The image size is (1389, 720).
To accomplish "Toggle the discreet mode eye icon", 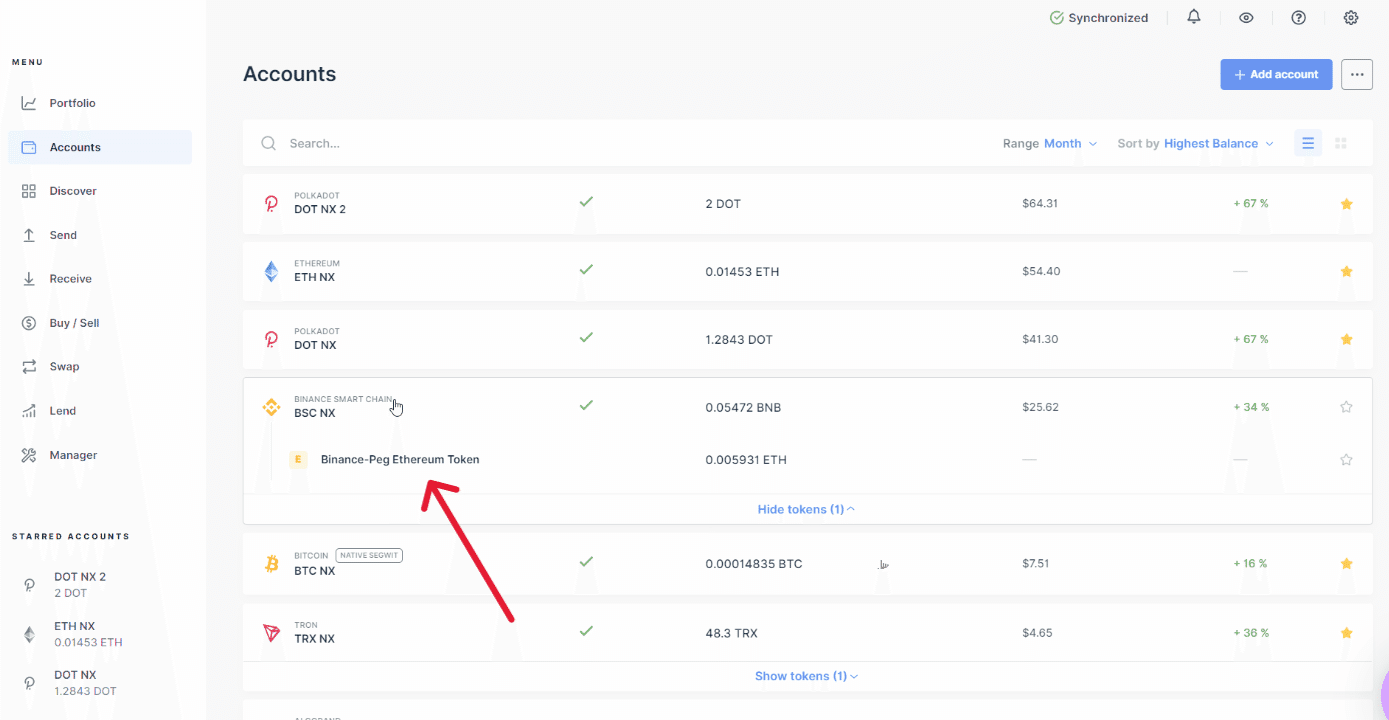I will (1246, 17).
